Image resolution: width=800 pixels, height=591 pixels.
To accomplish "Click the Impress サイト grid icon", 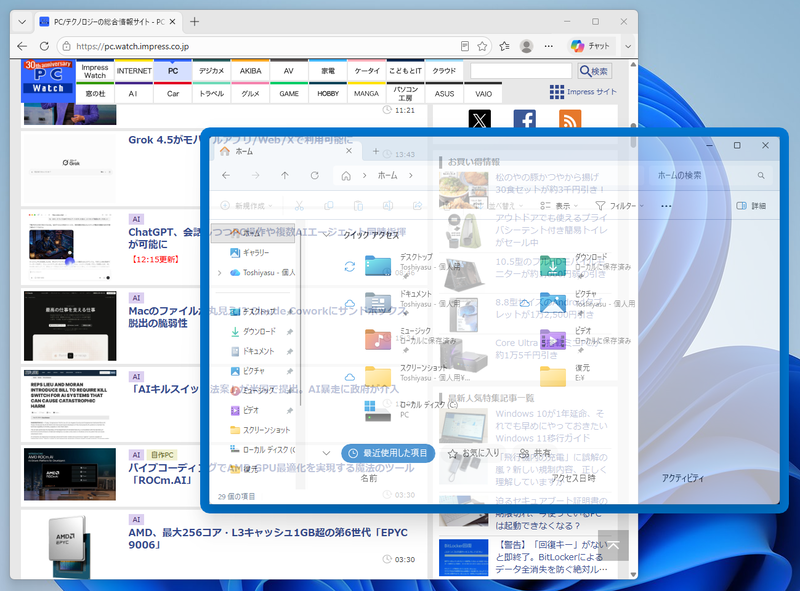I will (x=557, y=92).
